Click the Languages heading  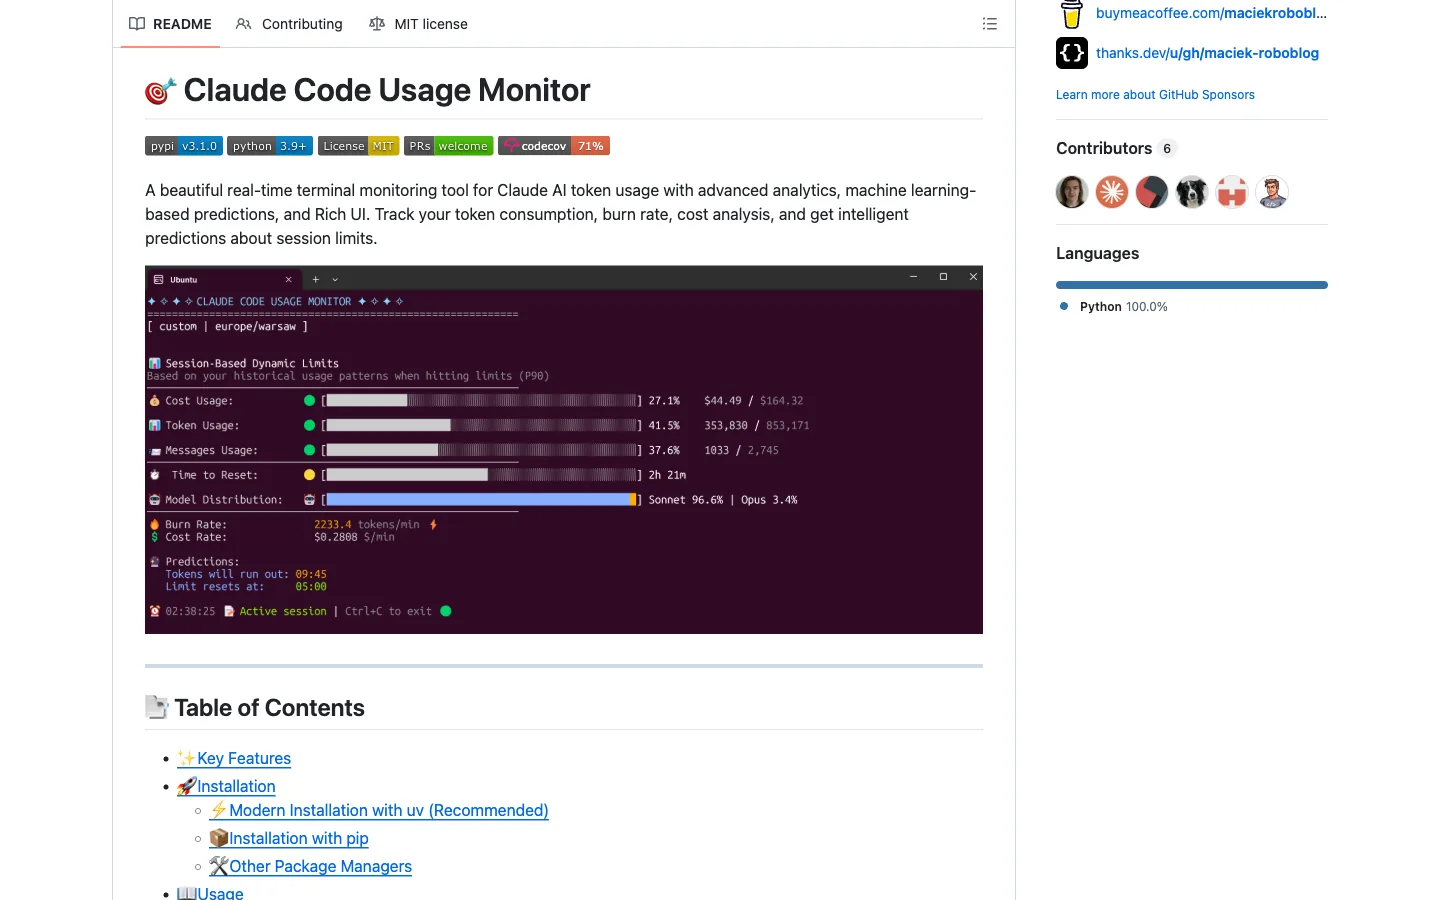click(x=1097, y=253)
